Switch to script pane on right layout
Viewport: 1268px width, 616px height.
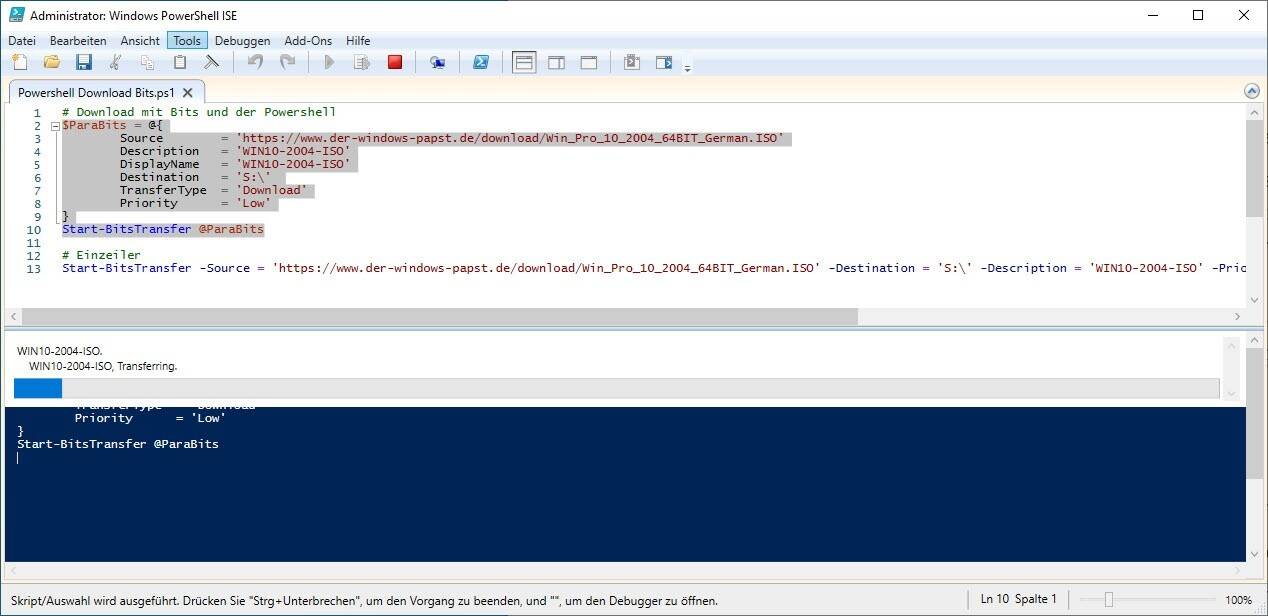[556, 62]
